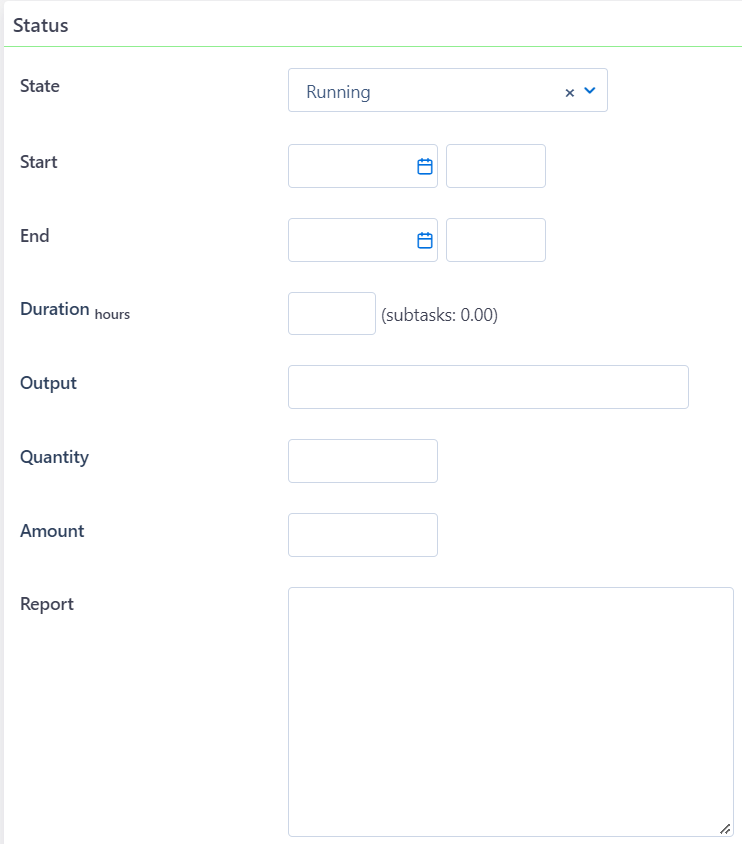Clear the Running state using the x icon
This screenshot has height=844, width=742.
[569, 91]
